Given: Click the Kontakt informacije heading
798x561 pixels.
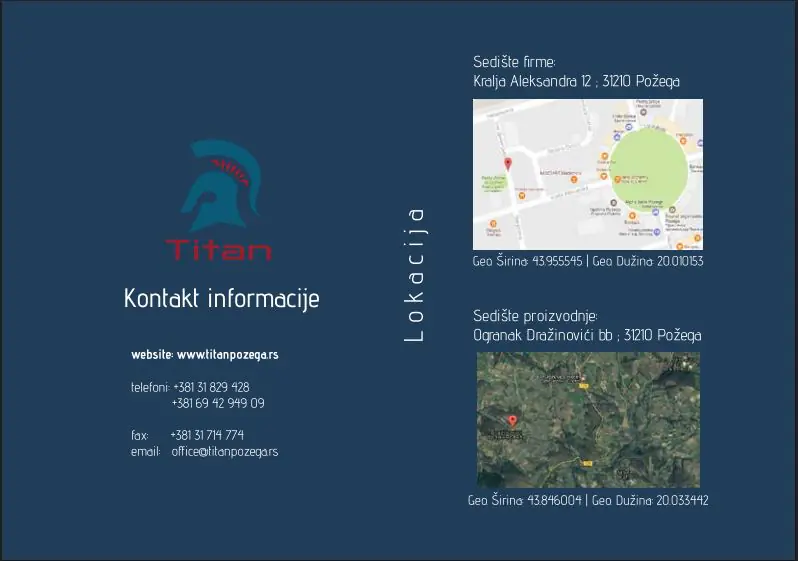Looking at the screenshot, I should 221,298.
